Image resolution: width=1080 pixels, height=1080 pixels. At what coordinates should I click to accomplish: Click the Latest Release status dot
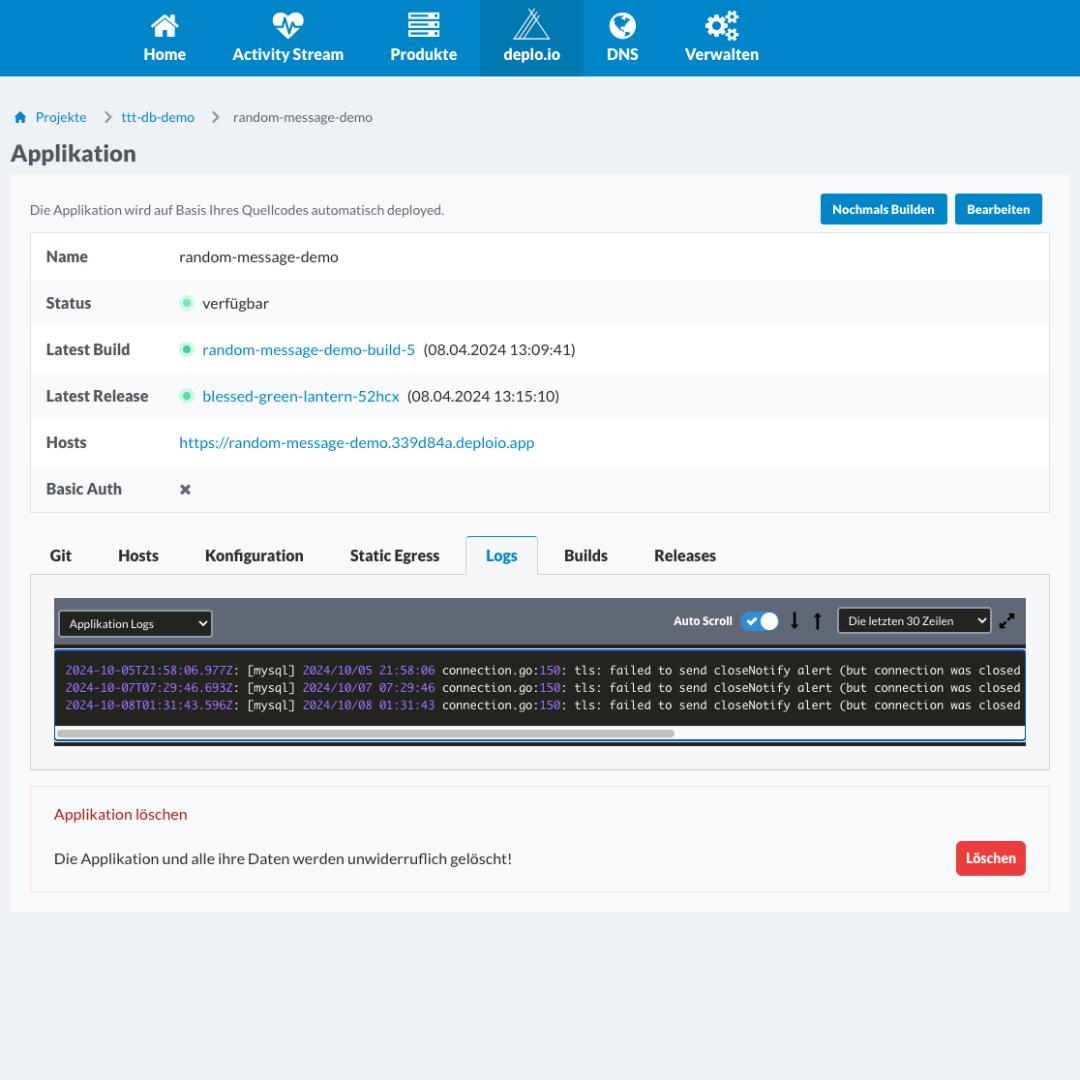click(x=187, y=396)
